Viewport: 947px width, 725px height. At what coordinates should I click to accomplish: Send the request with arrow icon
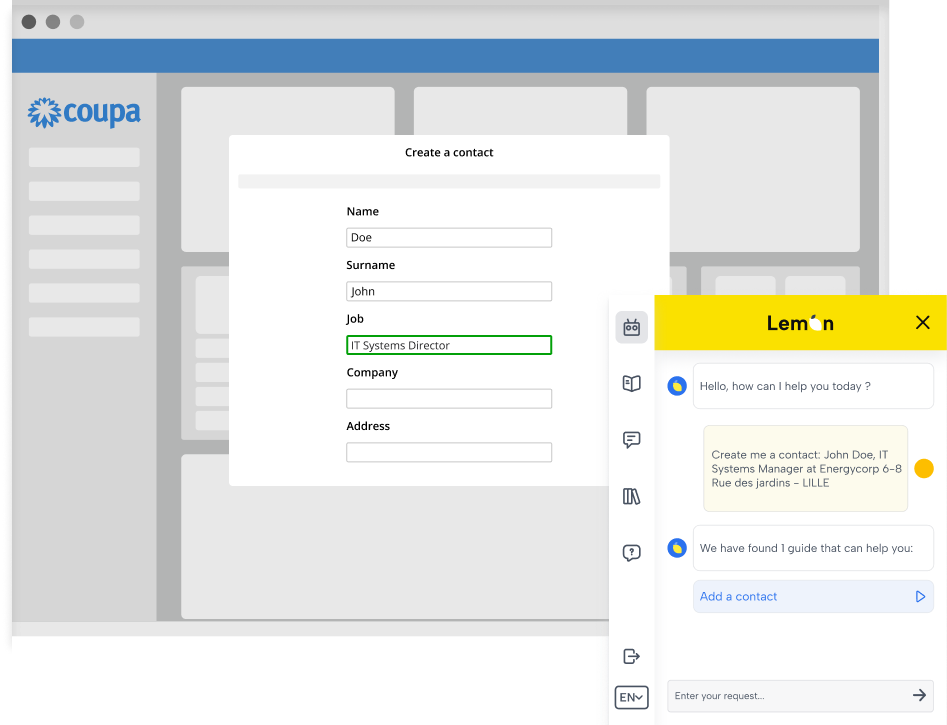(919, 695)
